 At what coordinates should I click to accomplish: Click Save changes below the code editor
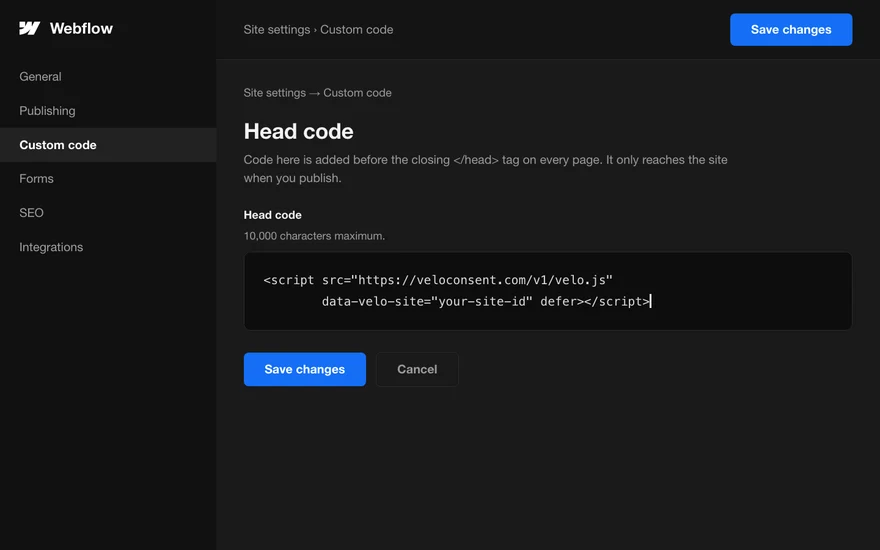click(x=305, y=369)
